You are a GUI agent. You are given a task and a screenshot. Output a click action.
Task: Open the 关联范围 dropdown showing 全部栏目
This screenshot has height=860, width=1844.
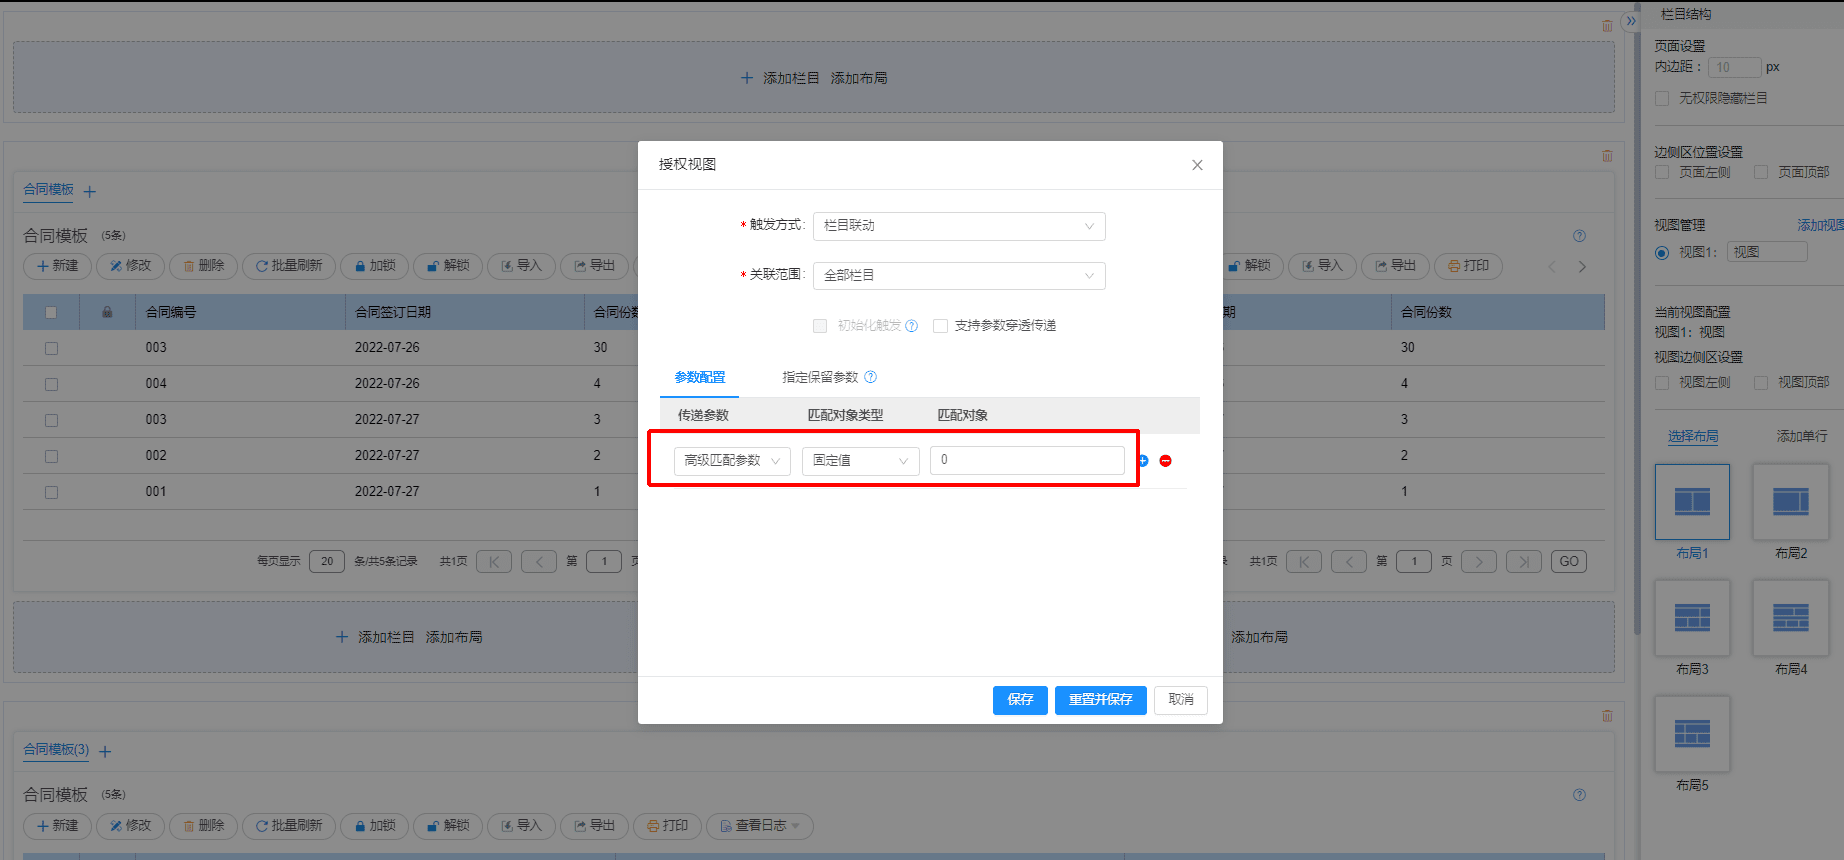pos(959,276)
